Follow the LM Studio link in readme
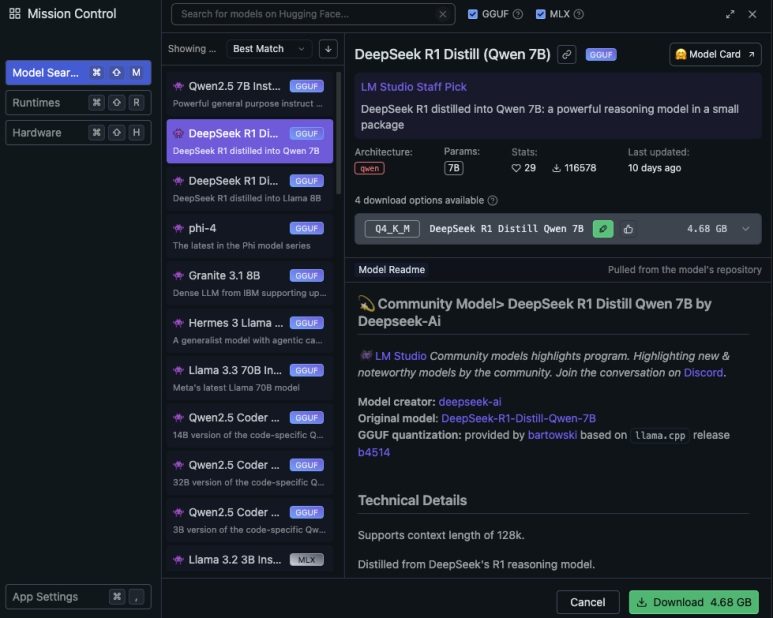 (400, 356)
